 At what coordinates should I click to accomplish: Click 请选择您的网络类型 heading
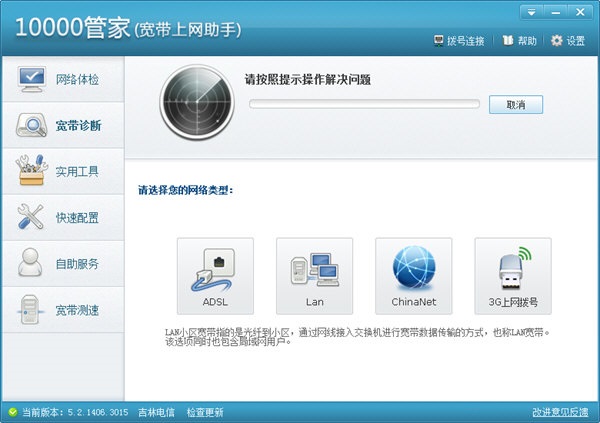[x=186, y=190]
